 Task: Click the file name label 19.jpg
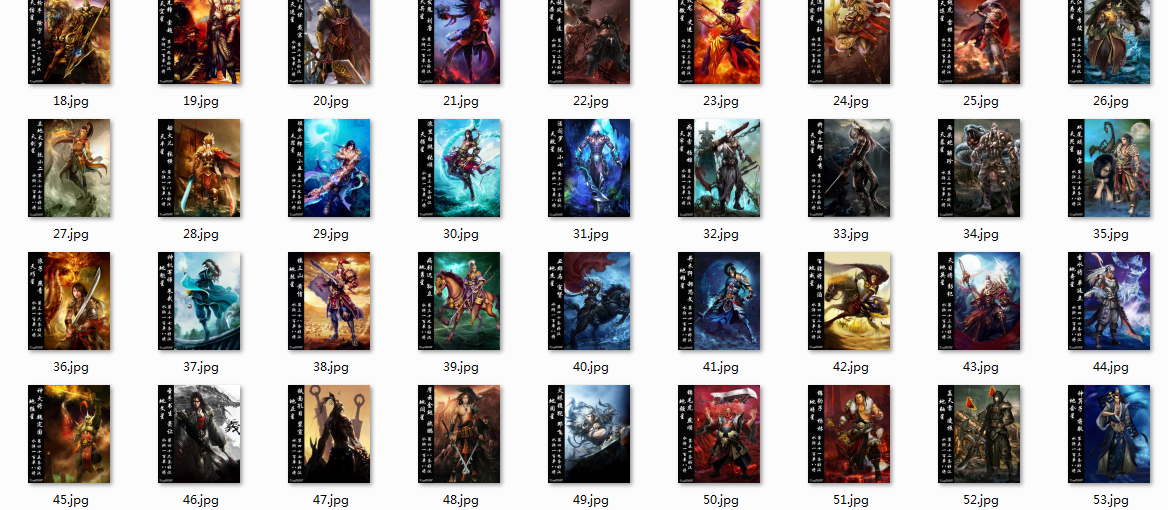[x=200, y=101]
